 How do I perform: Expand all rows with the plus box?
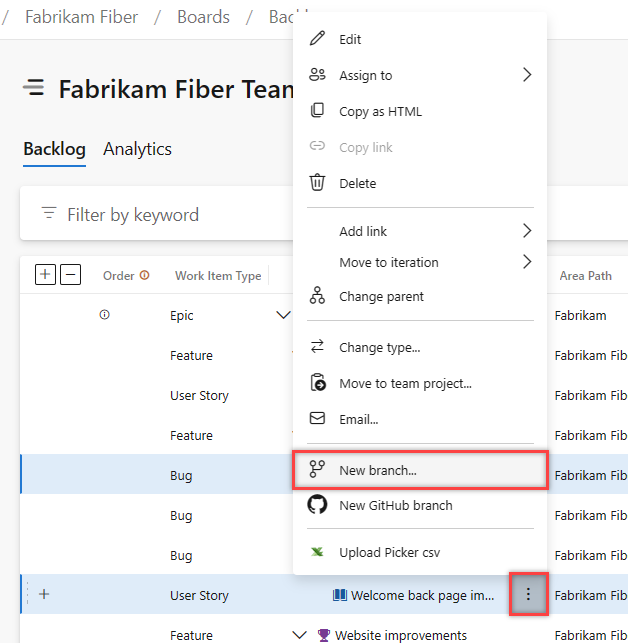pyautogui.click(x=45, y=274)
